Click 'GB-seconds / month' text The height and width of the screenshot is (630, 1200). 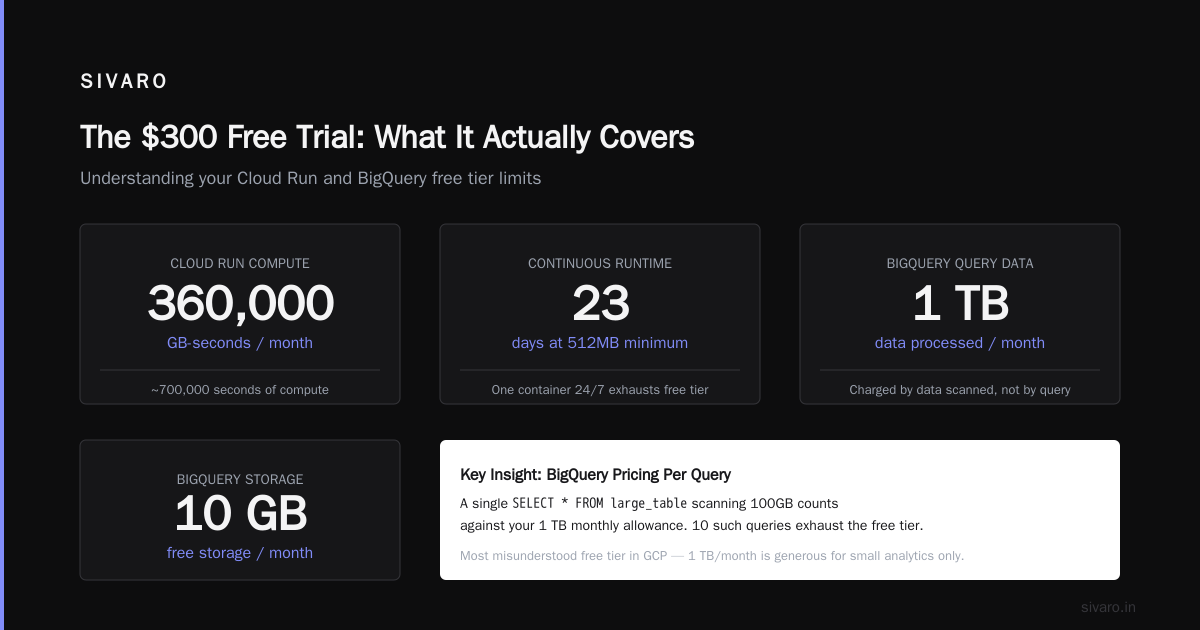240,343
